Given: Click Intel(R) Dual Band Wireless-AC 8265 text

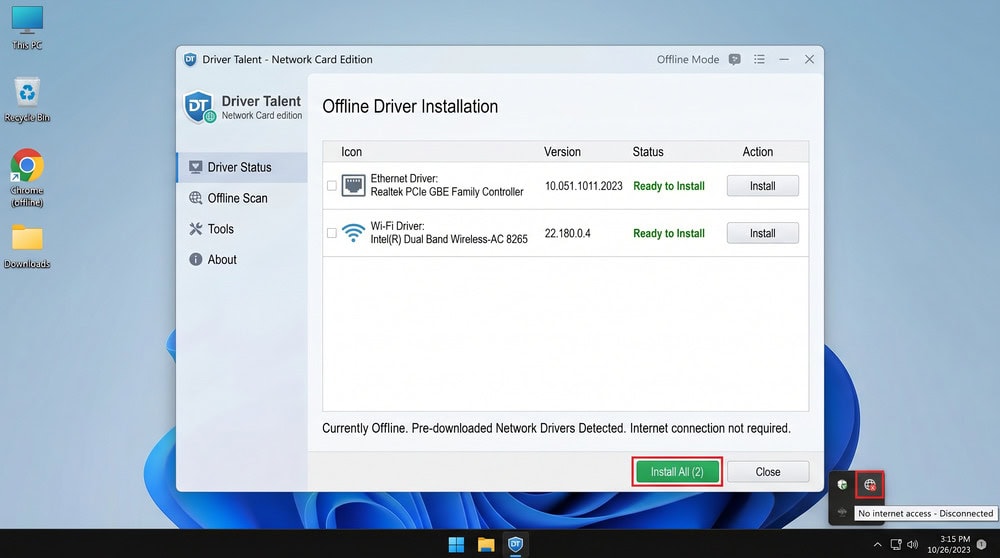Looking at the screenshot, I should (449, 239).
